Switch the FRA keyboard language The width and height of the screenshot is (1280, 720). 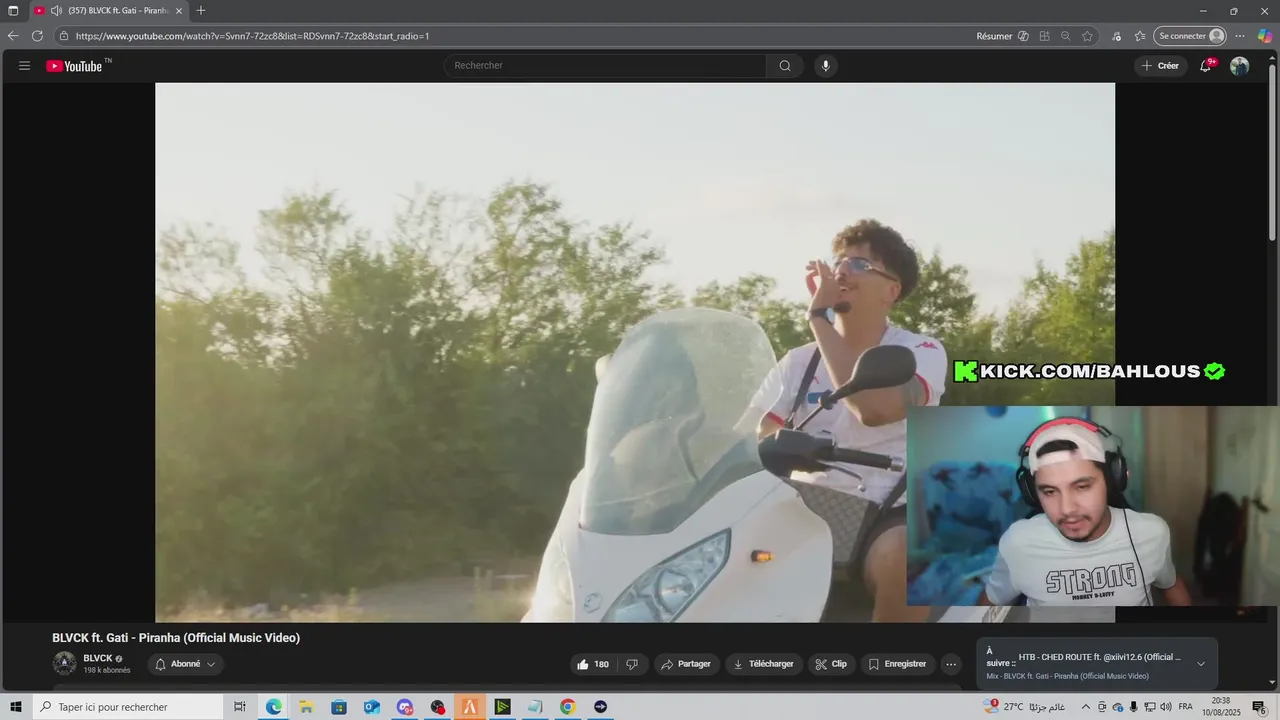1186,707
